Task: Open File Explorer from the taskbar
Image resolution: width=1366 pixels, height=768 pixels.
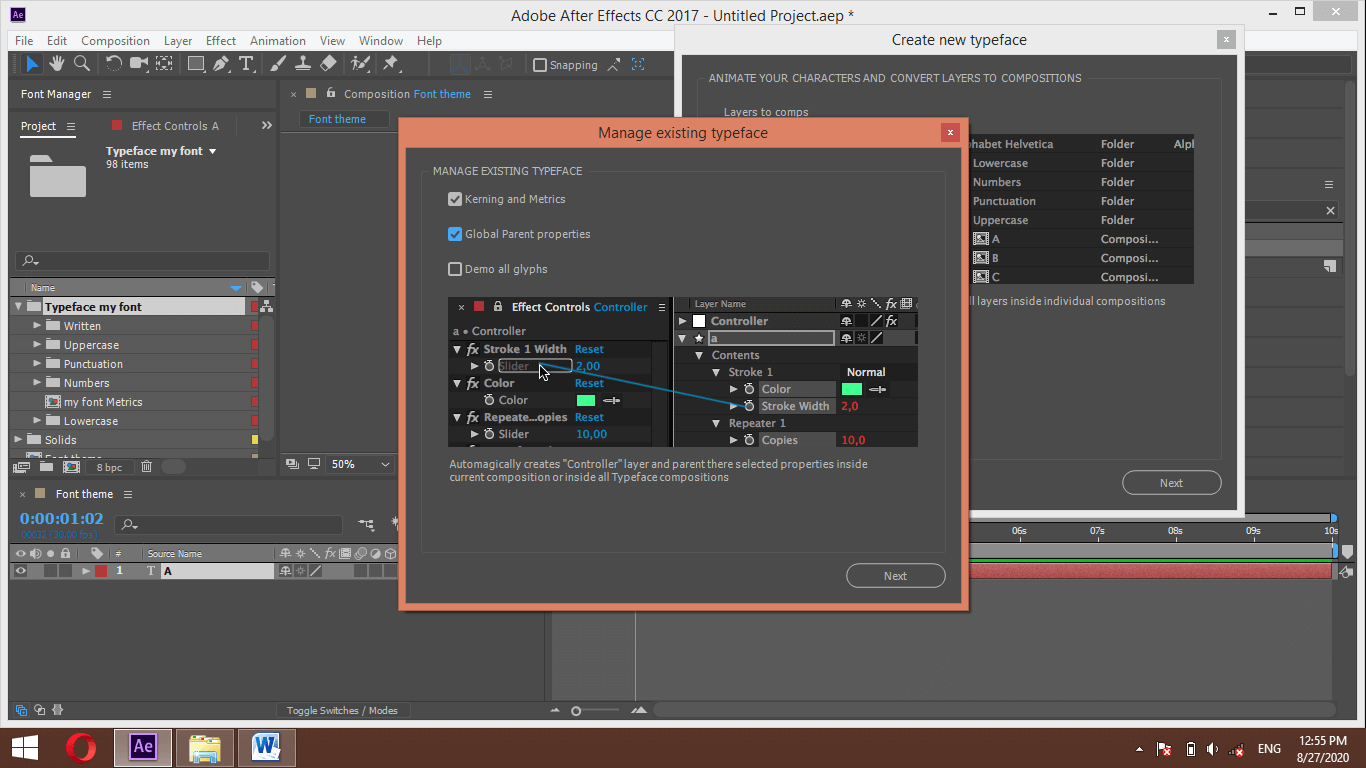Action: [x=205, y=747]
